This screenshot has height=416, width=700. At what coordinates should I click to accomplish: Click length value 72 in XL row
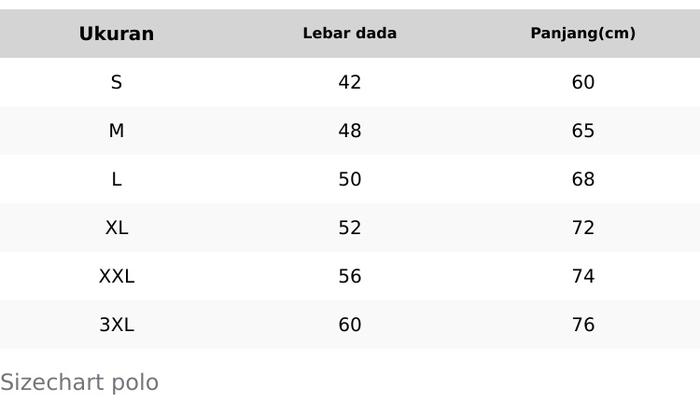pyautogui.click(x=583, y=228)
